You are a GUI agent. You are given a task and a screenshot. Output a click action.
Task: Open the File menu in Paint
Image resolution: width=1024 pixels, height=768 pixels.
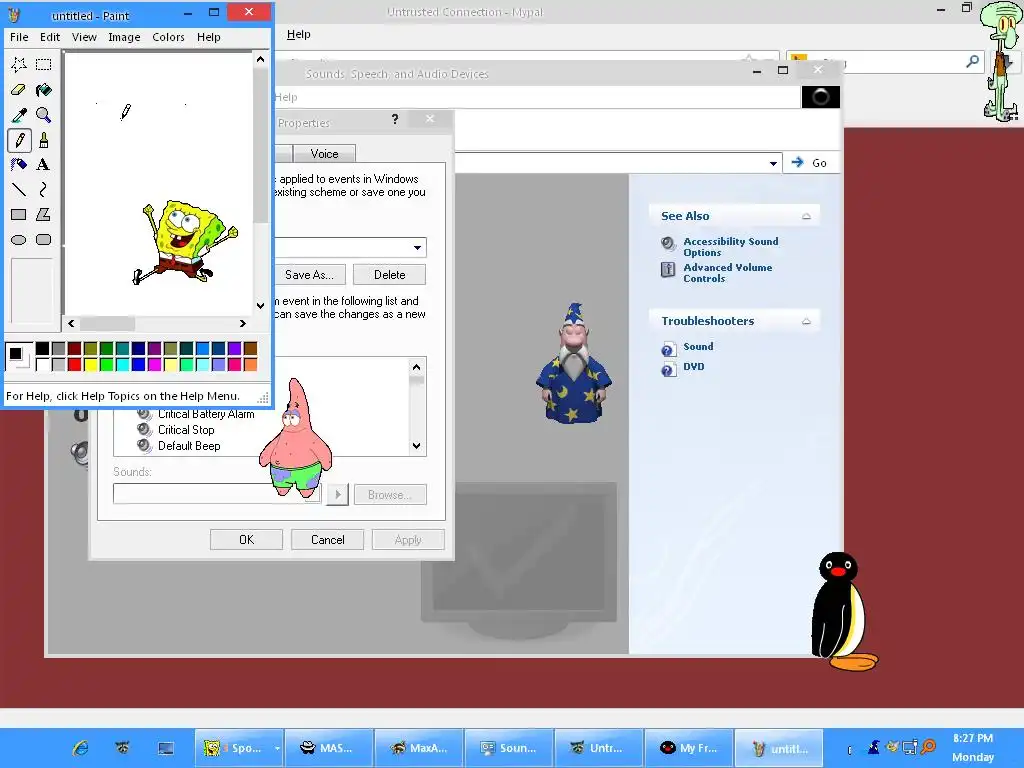point(19,37)
